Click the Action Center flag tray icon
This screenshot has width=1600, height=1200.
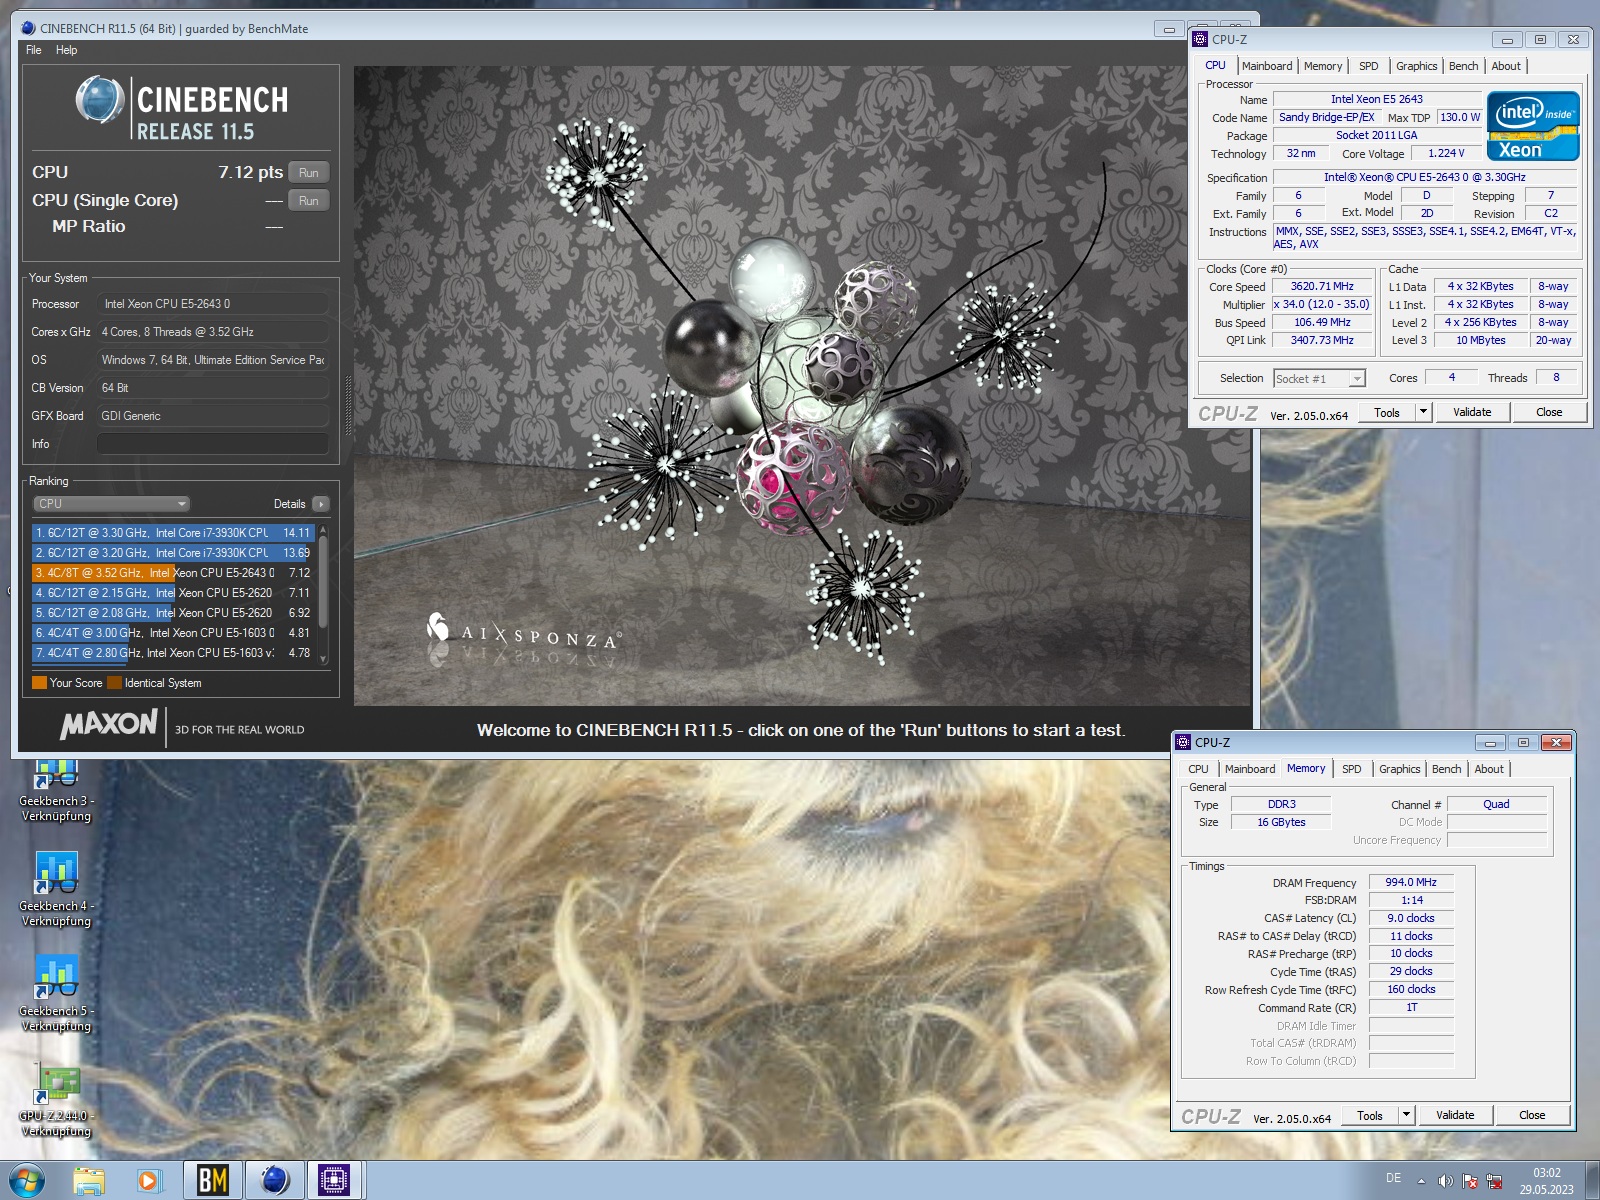(1470, 1181)
